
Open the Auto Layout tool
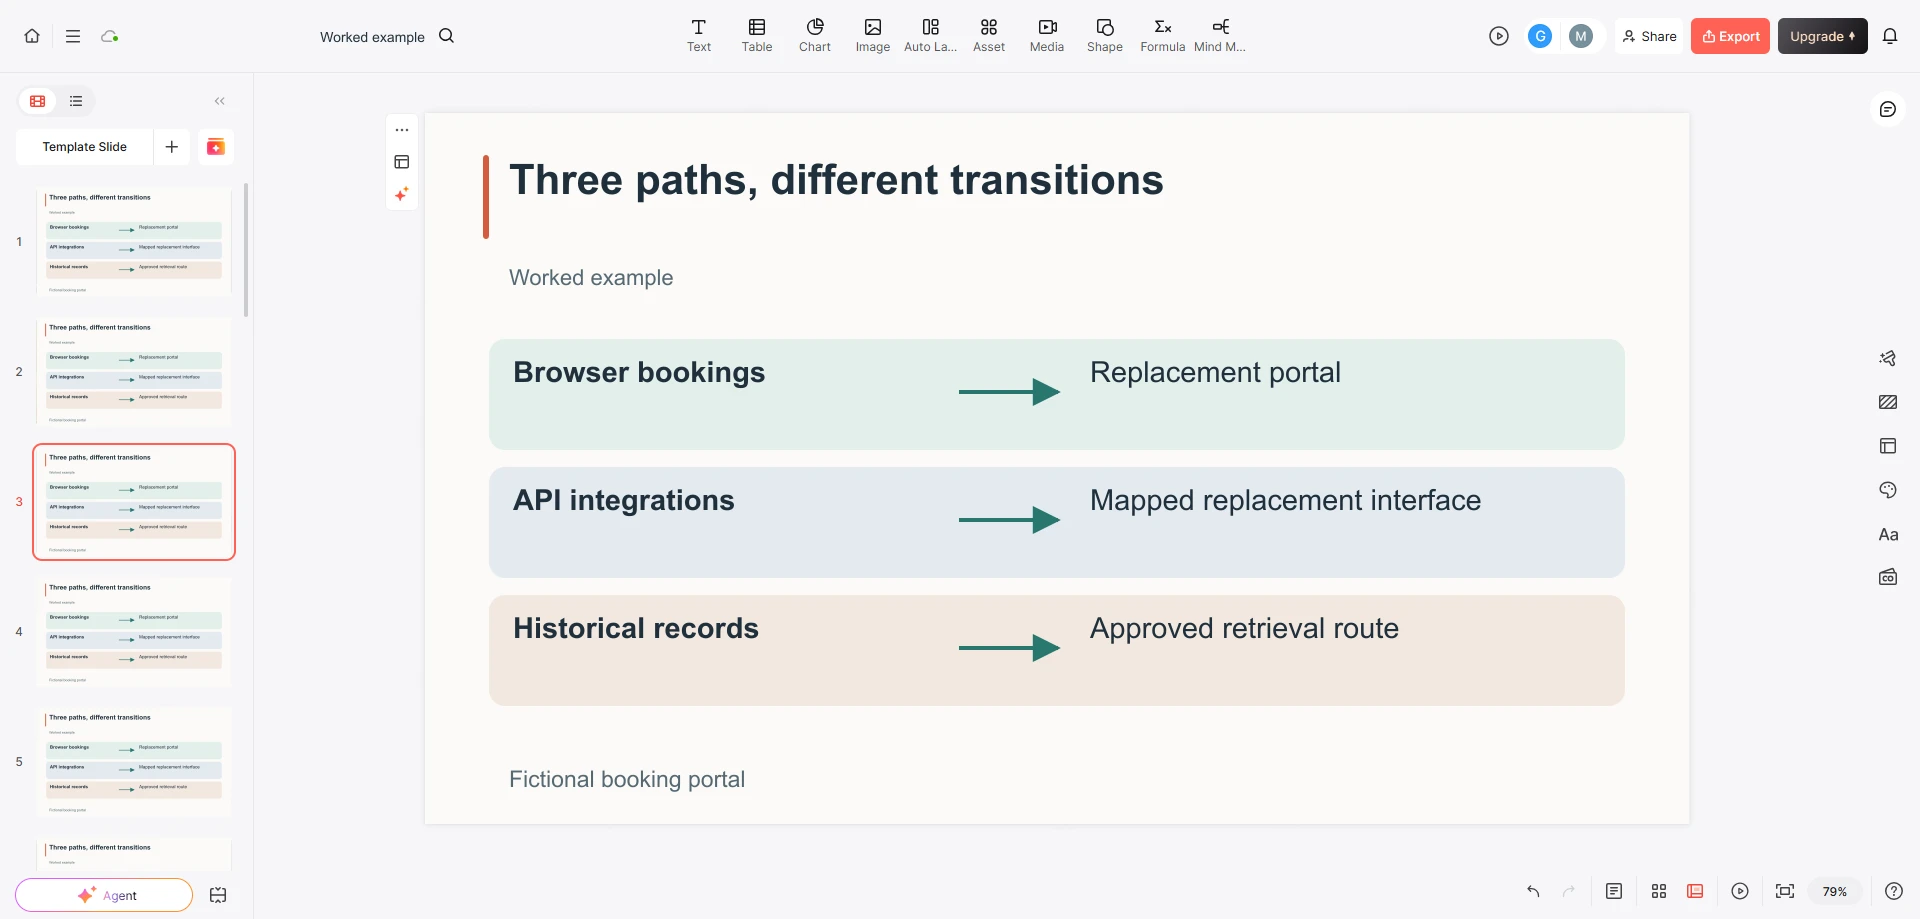pos(931,36)
